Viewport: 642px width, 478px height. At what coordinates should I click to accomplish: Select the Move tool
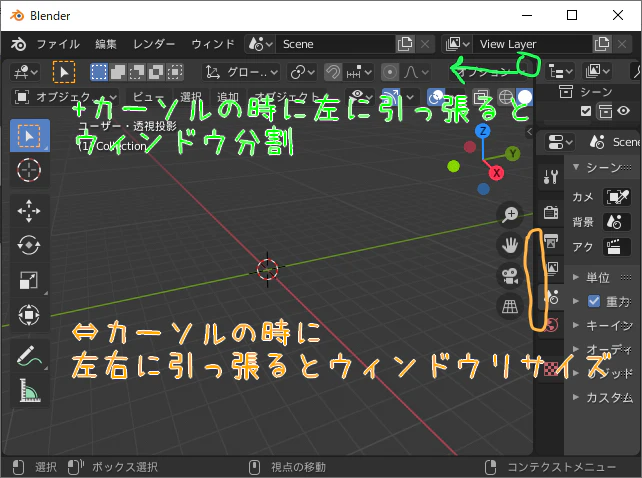(29, 211)
